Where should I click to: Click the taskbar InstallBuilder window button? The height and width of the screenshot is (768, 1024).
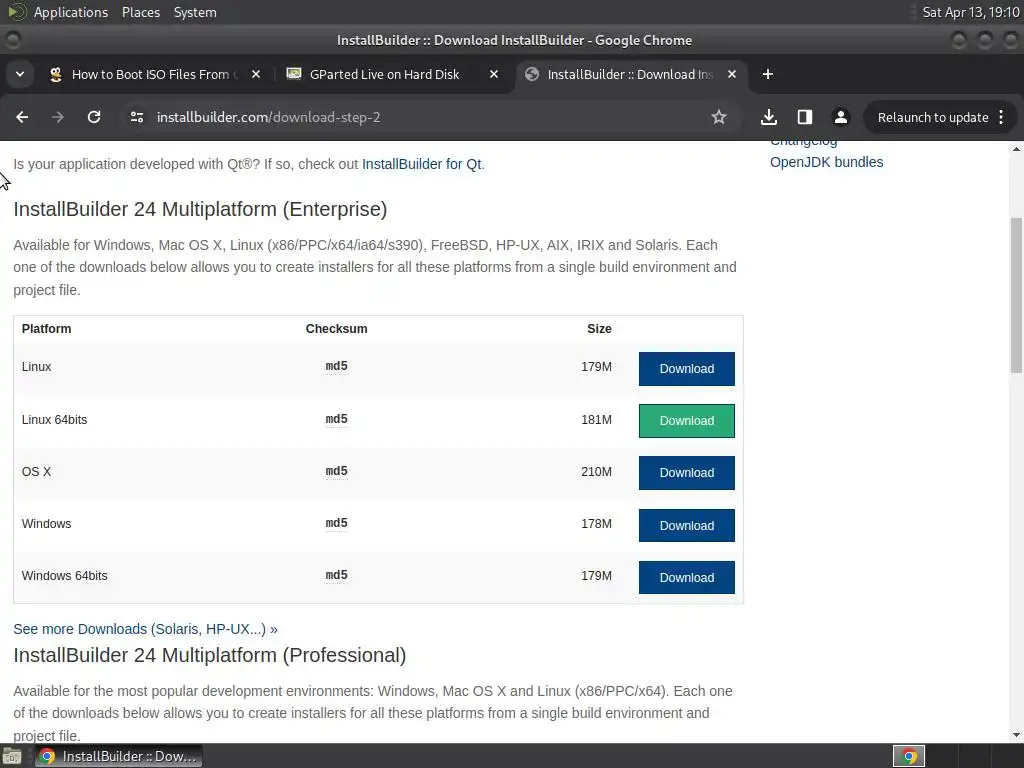118,756
